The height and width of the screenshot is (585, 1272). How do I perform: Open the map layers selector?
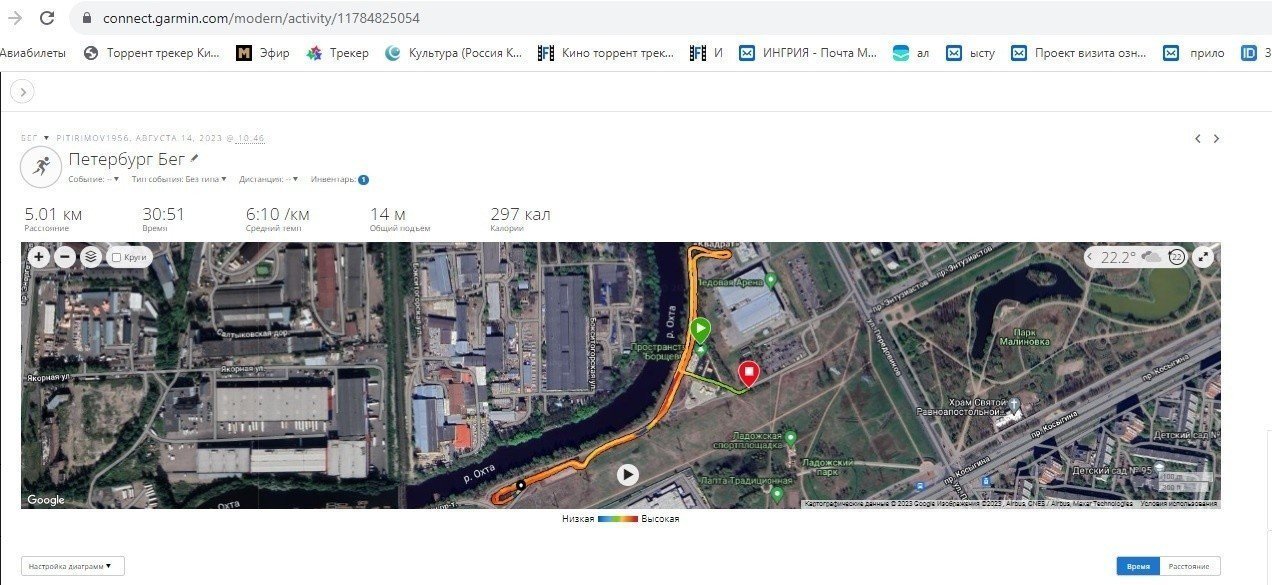click(91, 257)
